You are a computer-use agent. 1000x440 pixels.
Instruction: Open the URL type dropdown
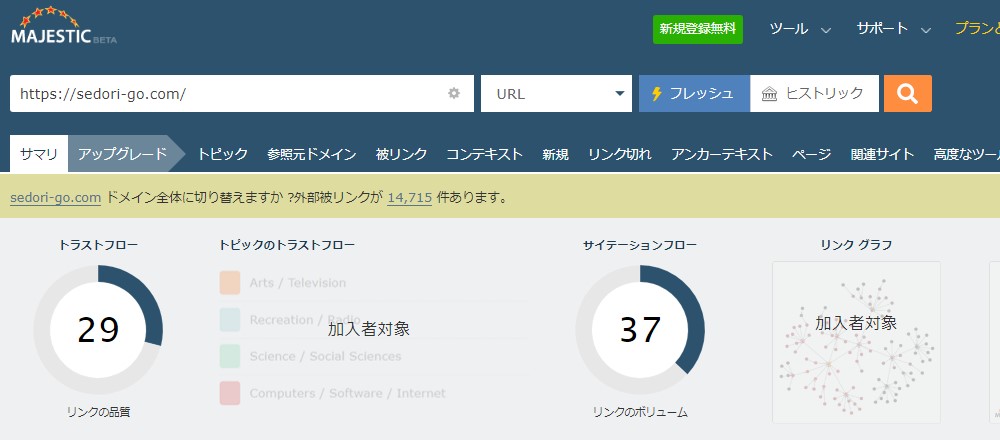(x=556, y=94)
